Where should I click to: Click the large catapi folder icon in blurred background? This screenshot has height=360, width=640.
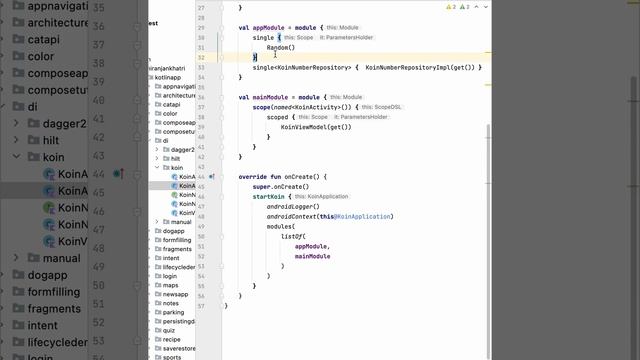point(18,39)
